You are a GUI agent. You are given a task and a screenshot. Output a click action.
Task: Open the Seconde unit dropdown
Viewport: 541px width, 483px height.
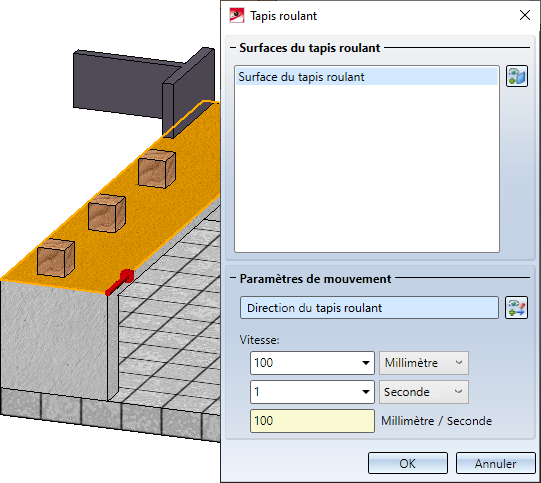[x=424, y=392]
